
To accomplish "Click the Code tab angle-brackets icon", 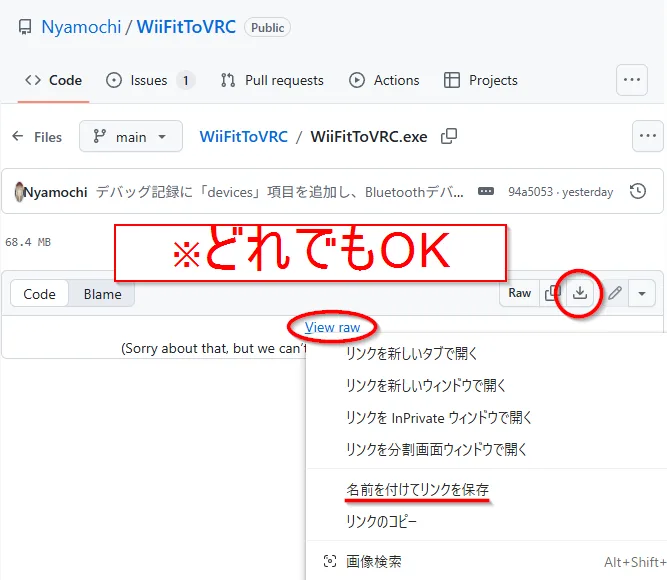I will tap(33, 80).
